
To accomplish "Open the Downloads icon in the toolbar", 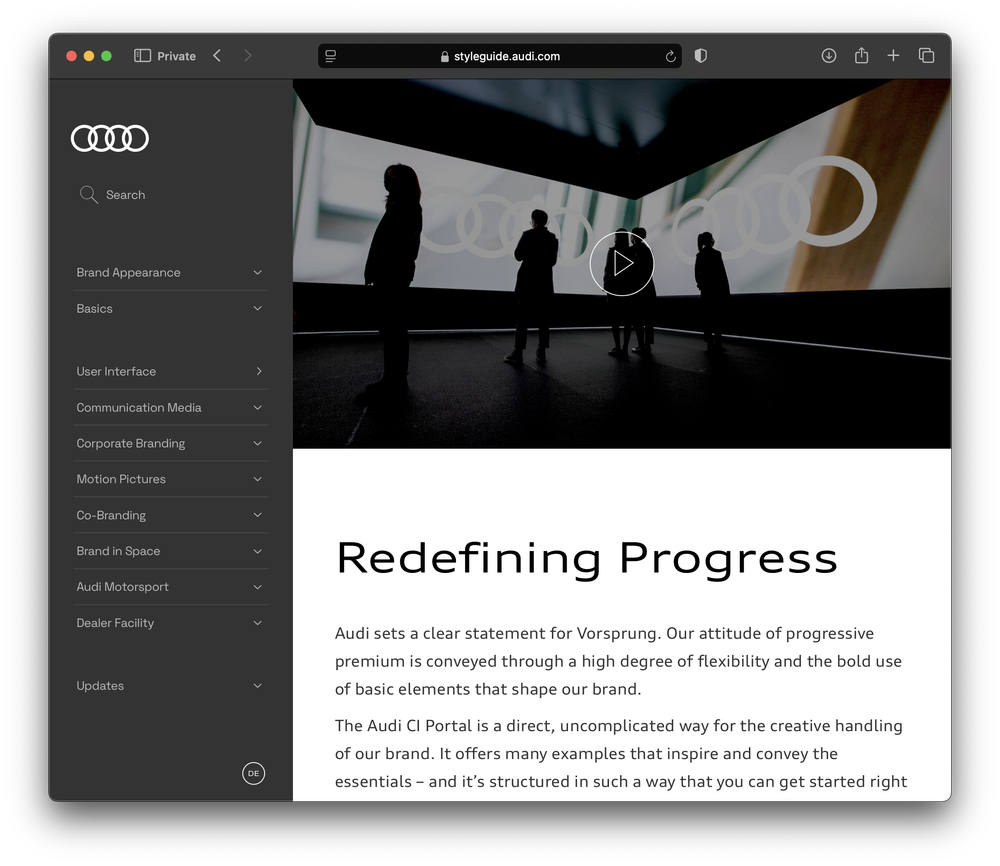I will point(829,56).
